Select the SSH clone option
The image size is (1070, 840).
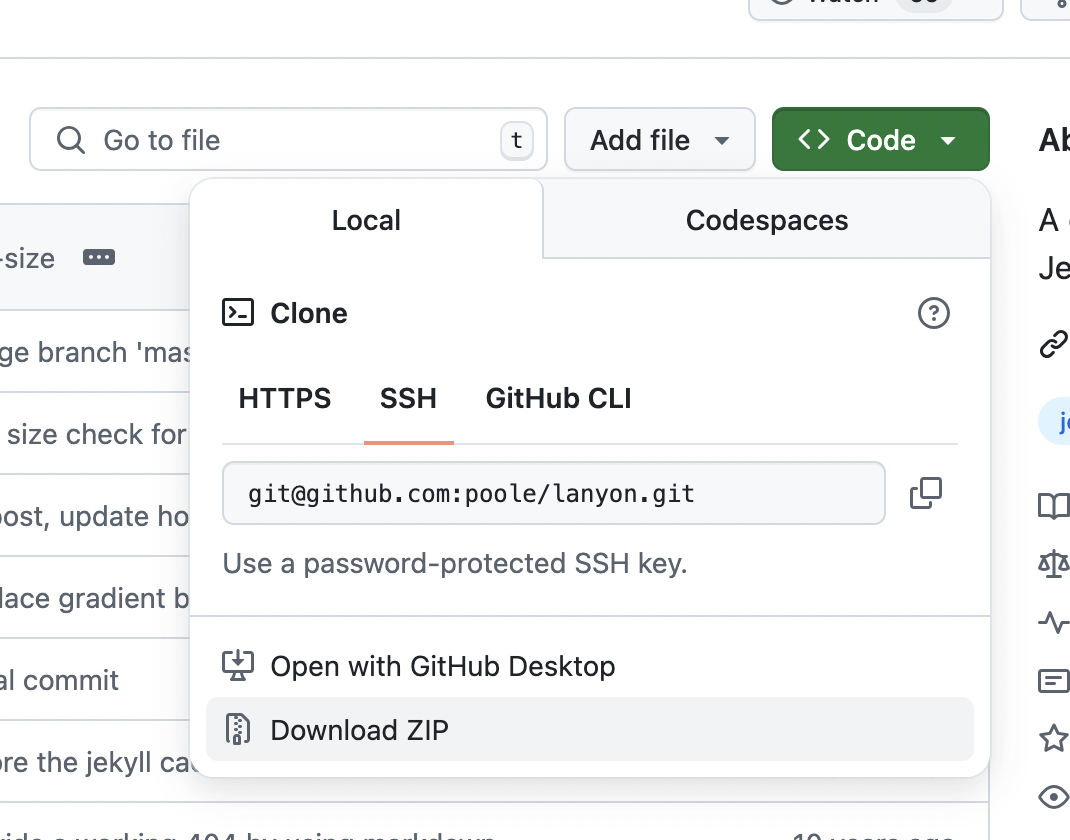(x=408, y=399)
